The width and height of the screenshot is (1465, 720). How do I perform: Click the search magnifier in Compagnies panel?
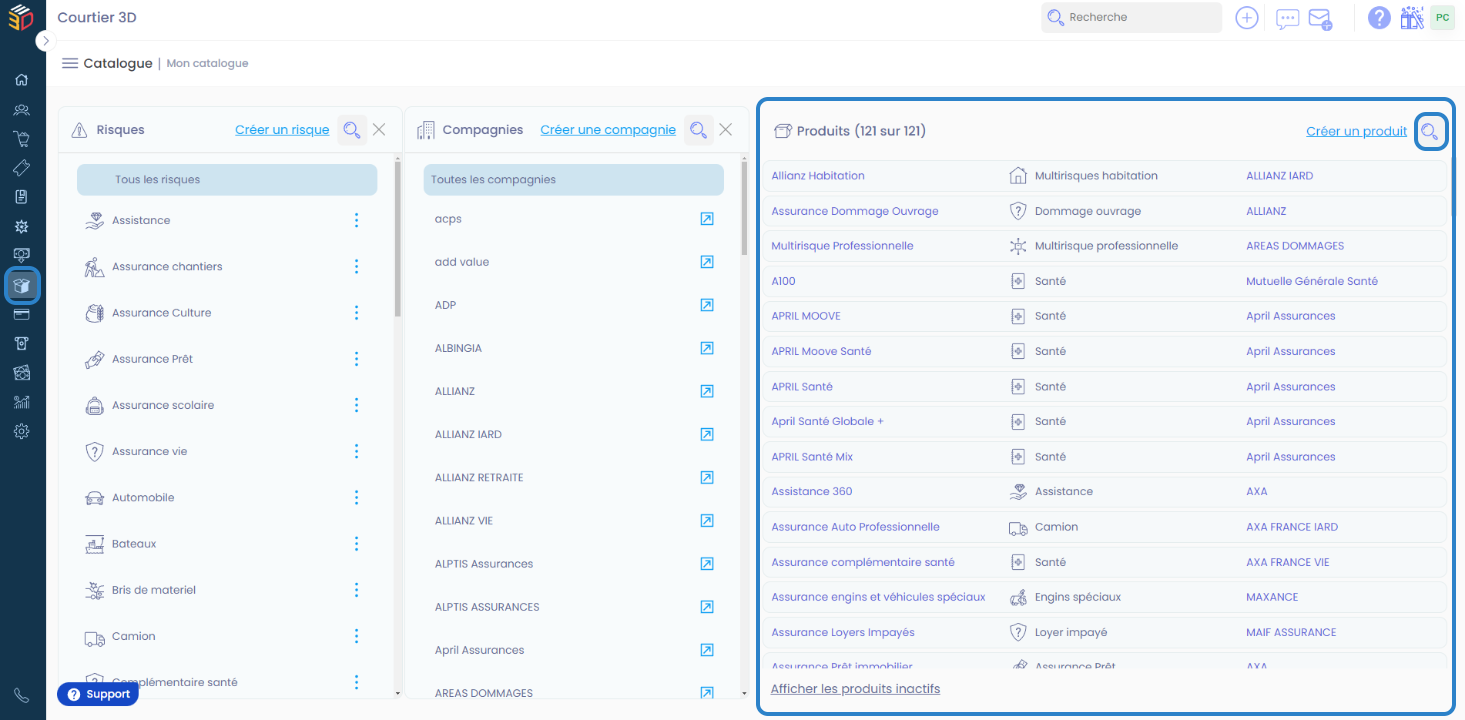pos(698,130)
